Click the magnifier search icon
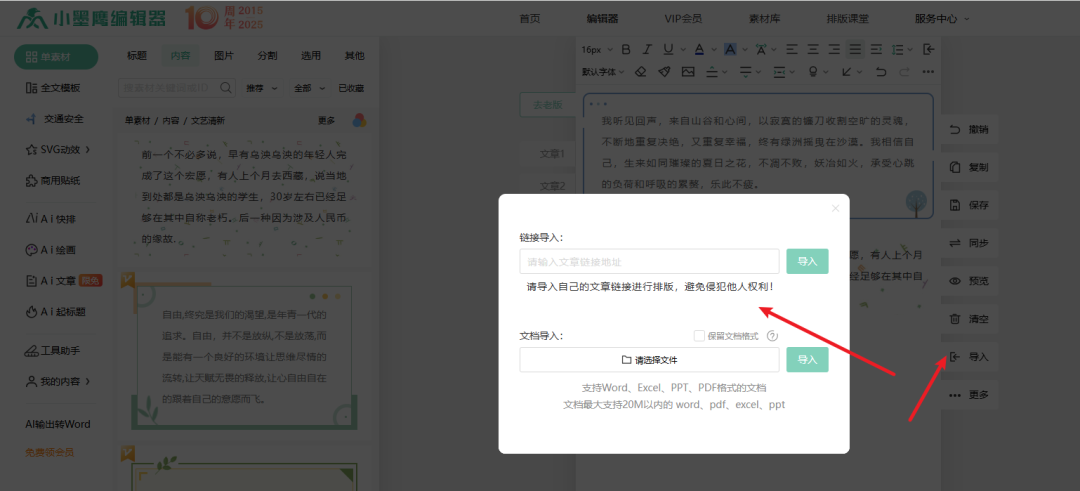The height and width of the screenshot is (491, 1080). click(225, 87)
